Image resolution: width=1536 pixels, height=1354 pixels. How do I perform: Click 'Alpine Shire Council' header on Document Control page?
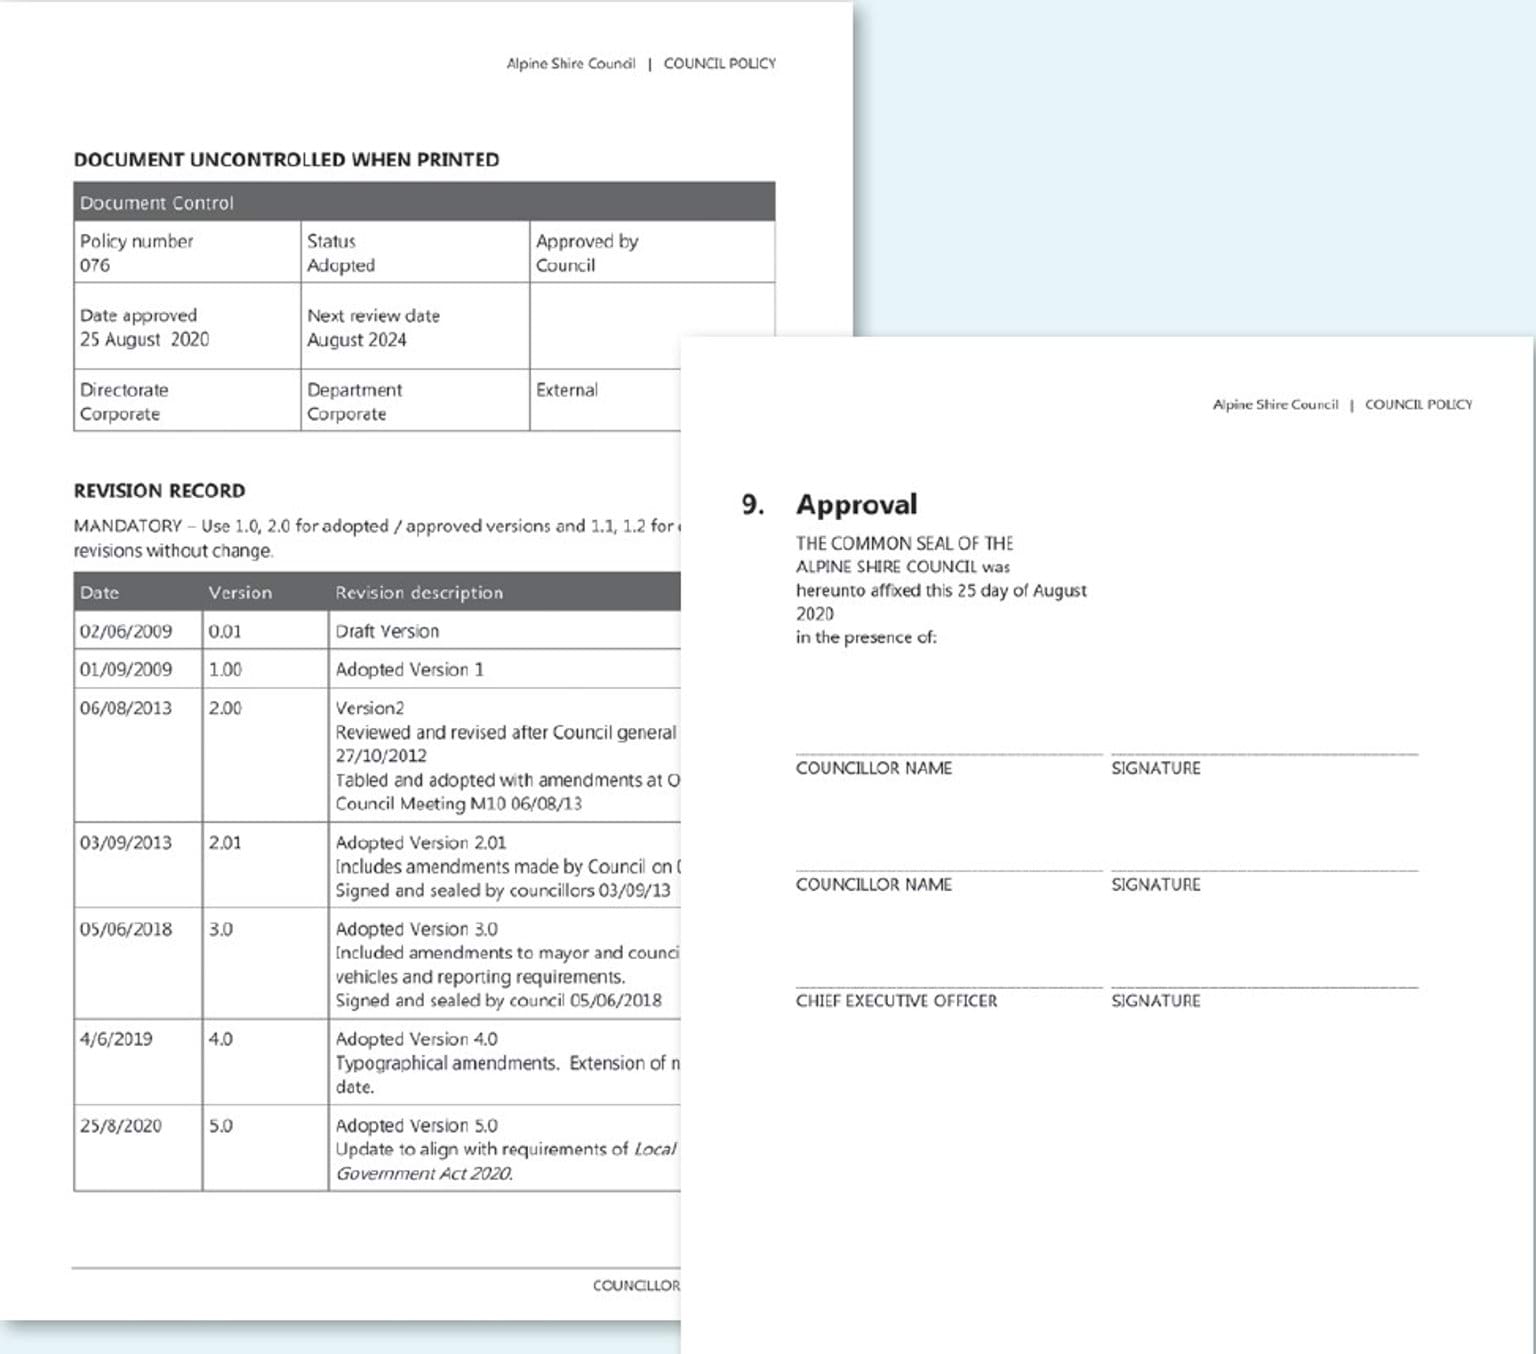tap(571, 63)
